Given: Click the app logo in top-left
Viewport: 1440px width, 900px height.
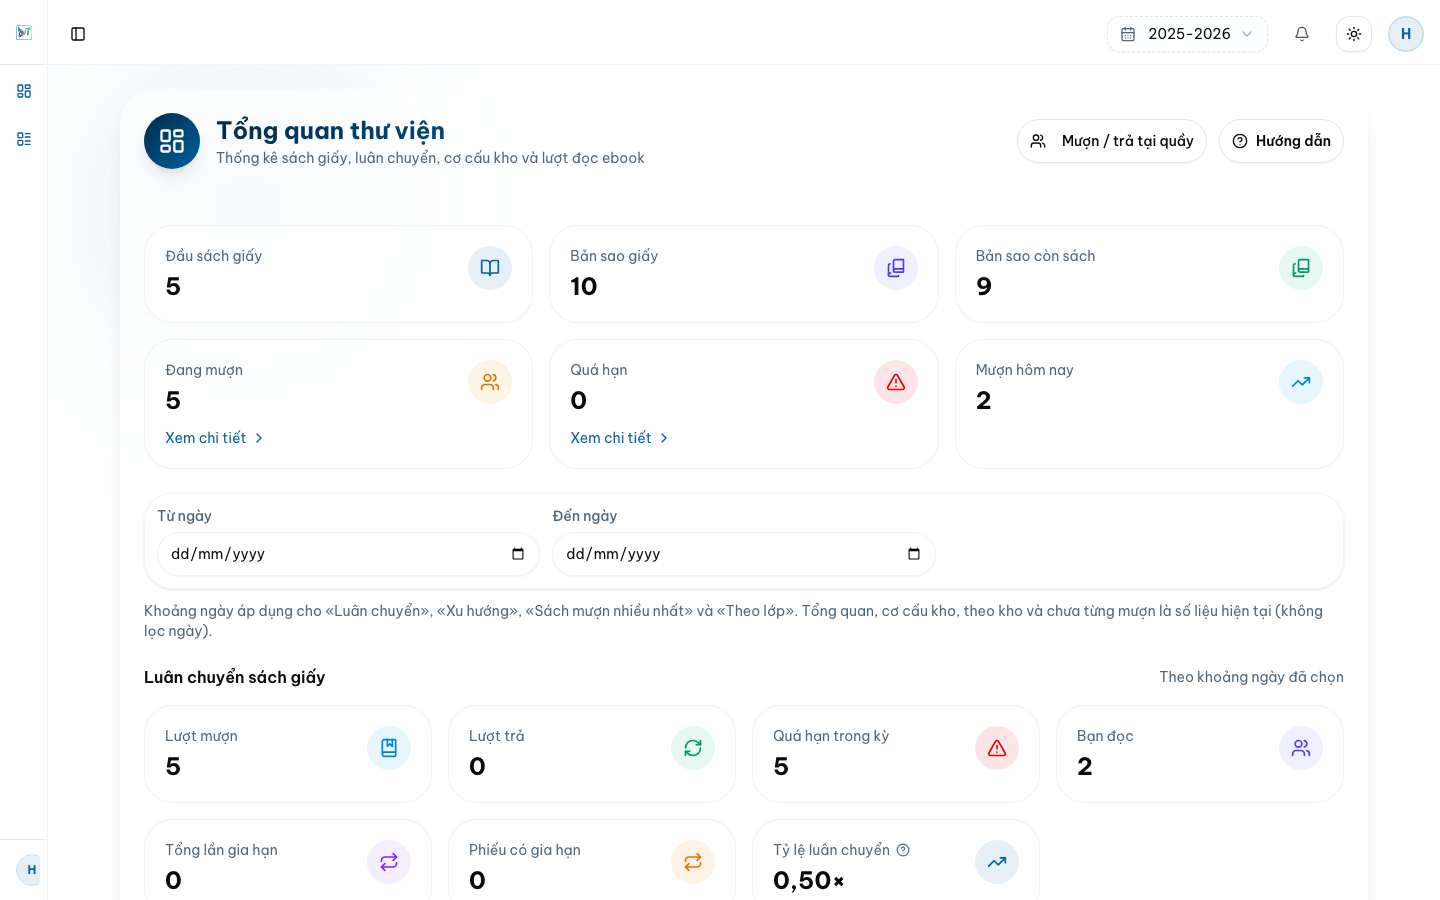Looking at the screenshot, I should coord(24,33).
